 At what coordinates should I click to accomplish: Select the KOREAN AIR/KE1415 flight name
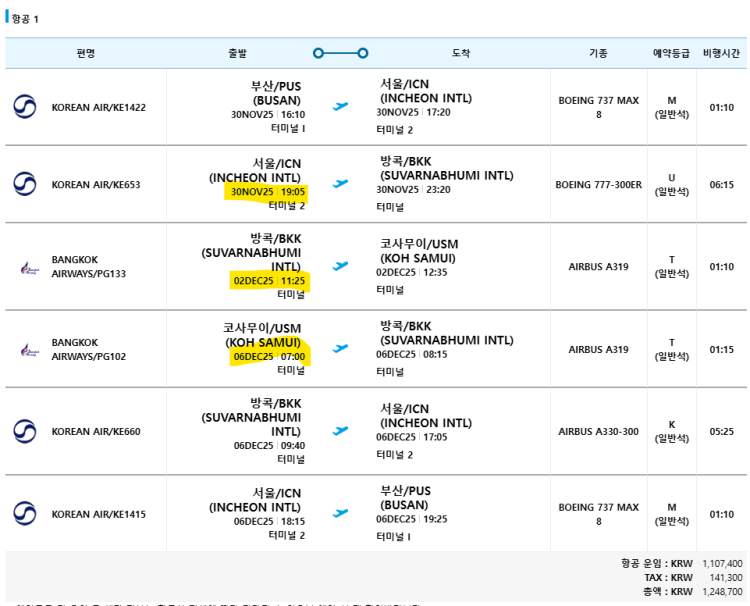[x=99, y=515]
